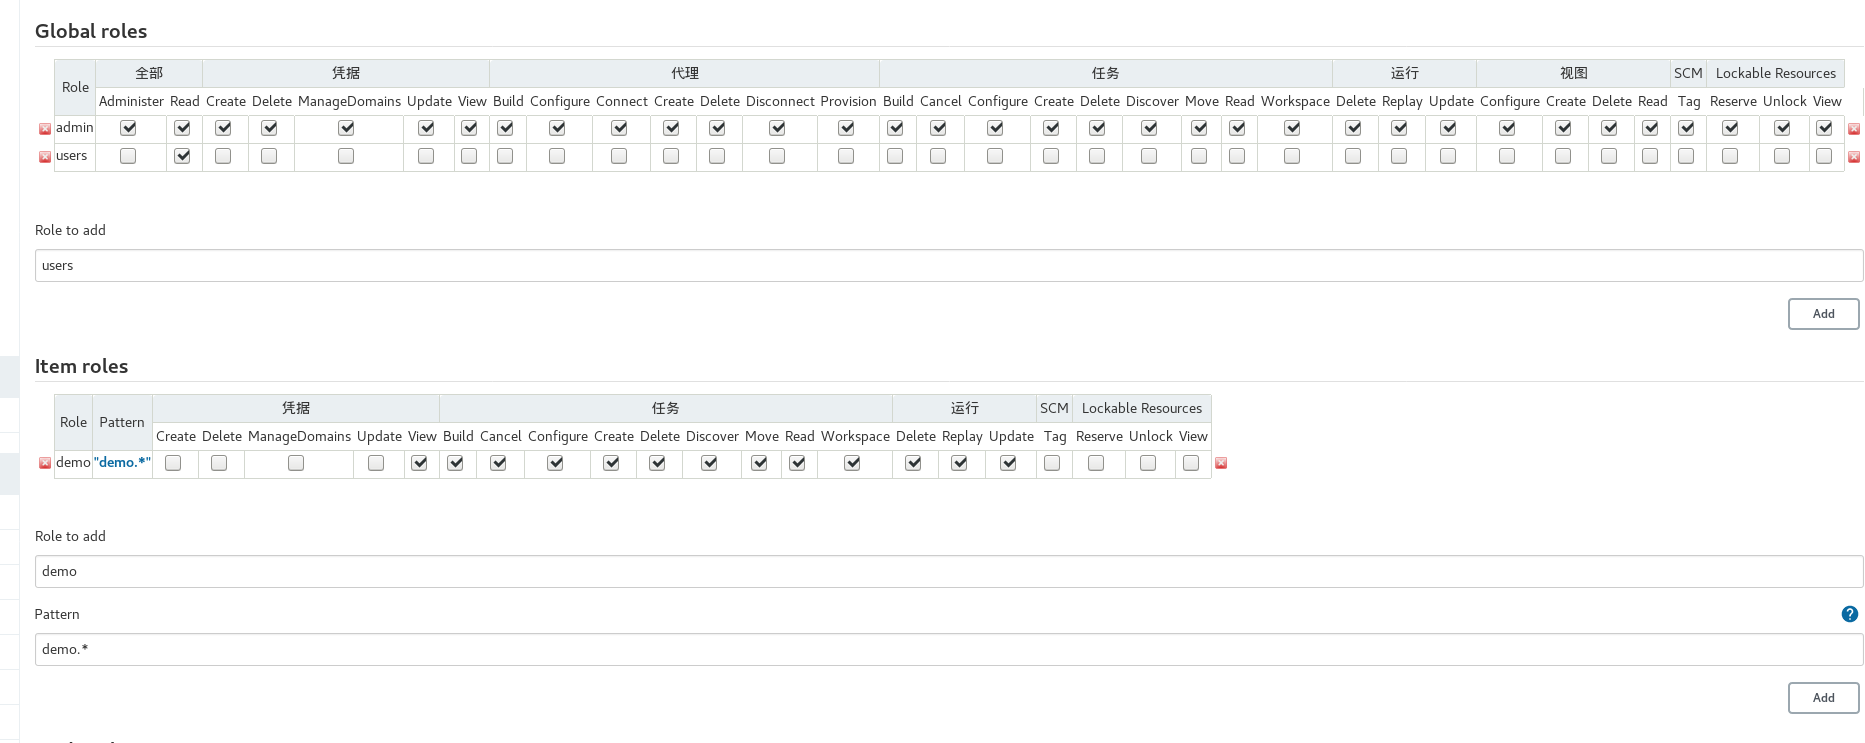Uncheck Build permission for demo role

click(x=455, y=463)
